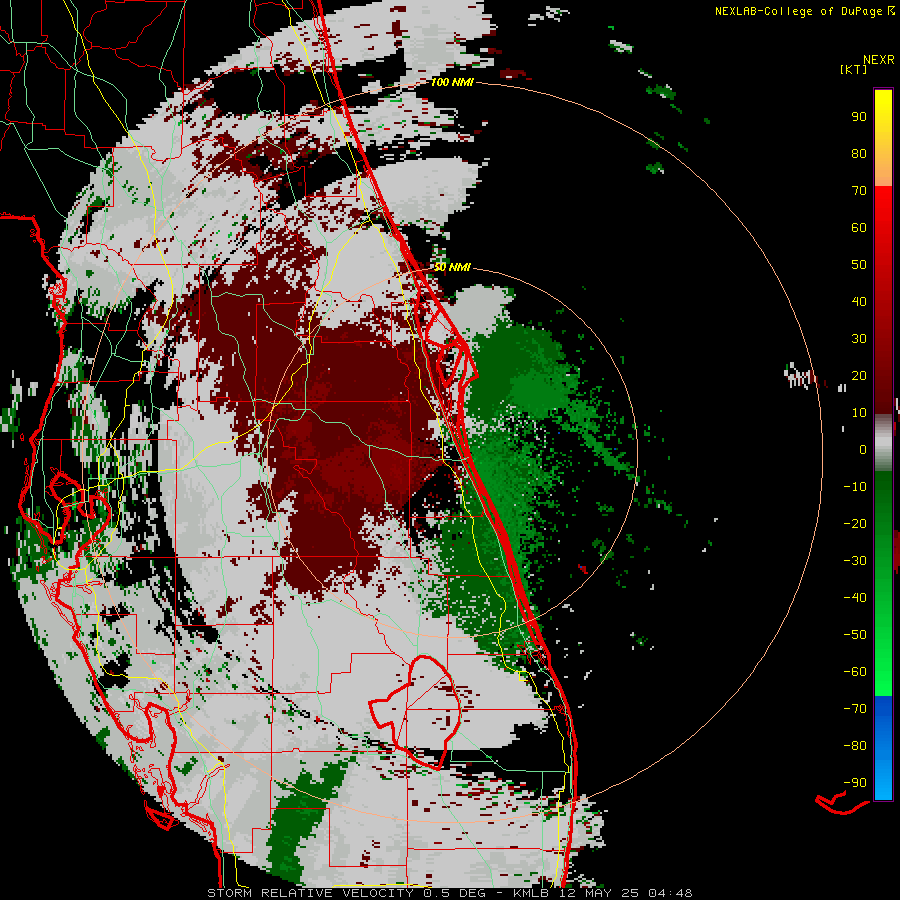The width and height of the screenshot is (900, 900).
Task: Click the -20 value on velocity scale
Action: point(855,523)
